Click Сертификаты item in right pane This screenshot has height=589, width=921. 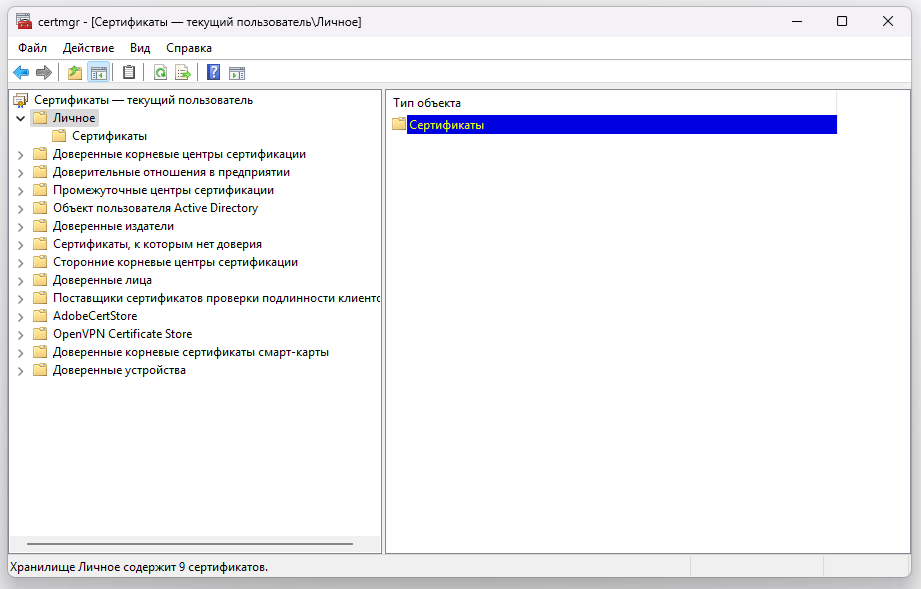coord(446,125)
